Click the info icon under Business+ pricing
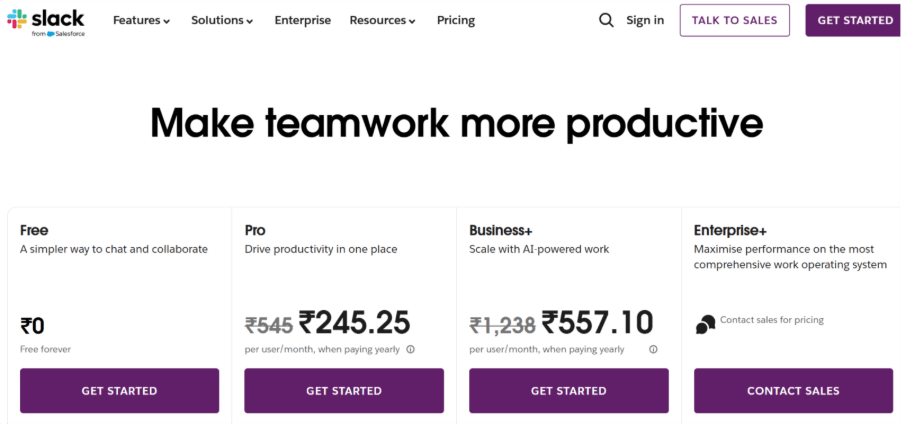This screenshot has width=901, height=424. 653,350
